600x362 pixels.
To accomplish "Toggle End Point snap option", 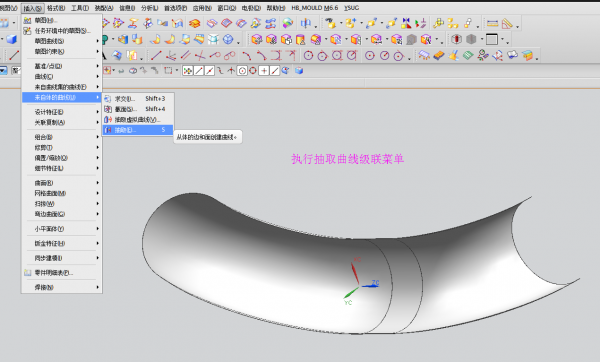I will point(199,71).
